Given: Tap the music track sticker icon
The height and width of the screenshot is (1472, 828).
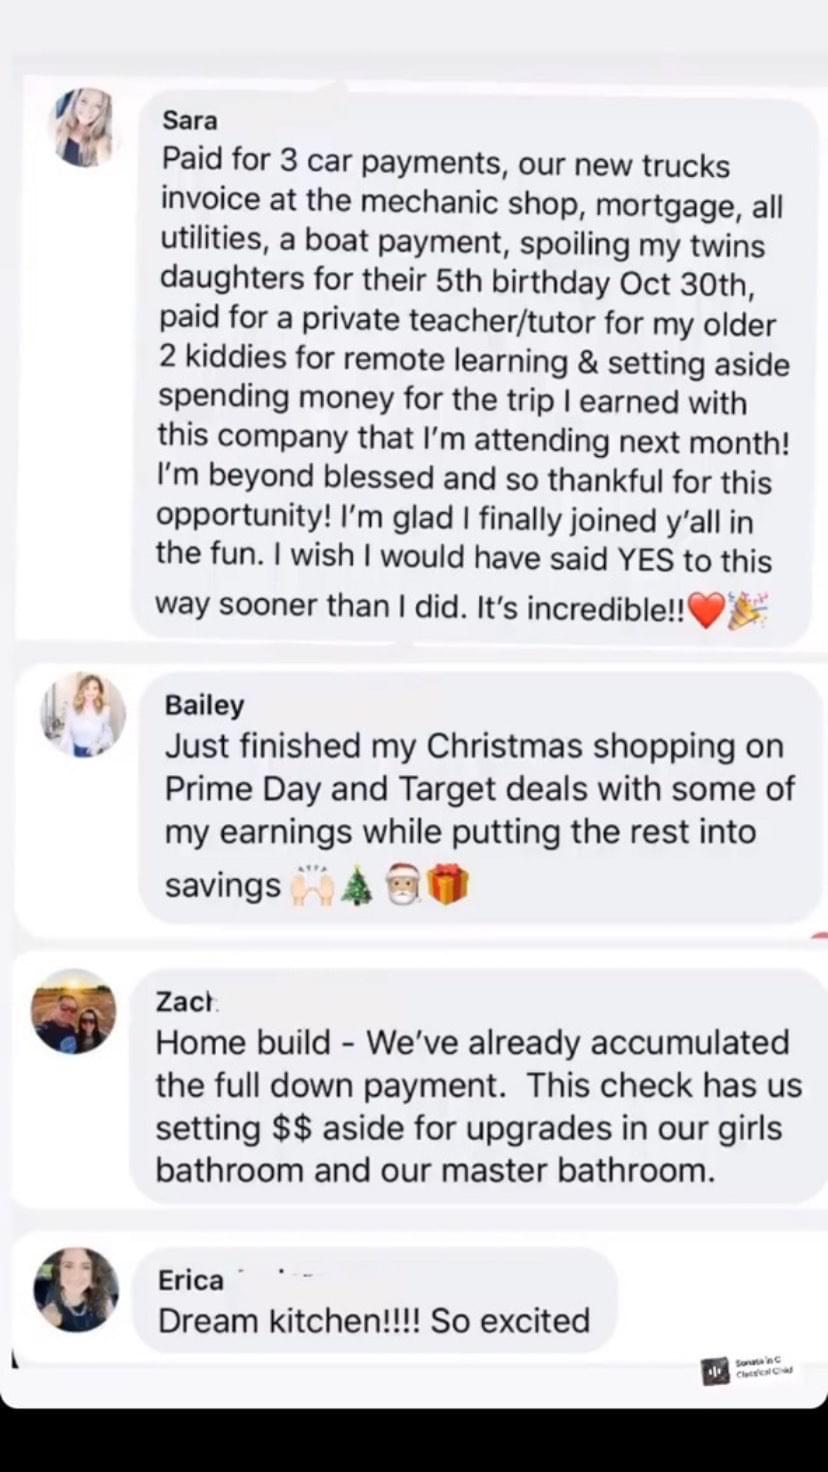Looking at the screenshot, I should 715,1371.
